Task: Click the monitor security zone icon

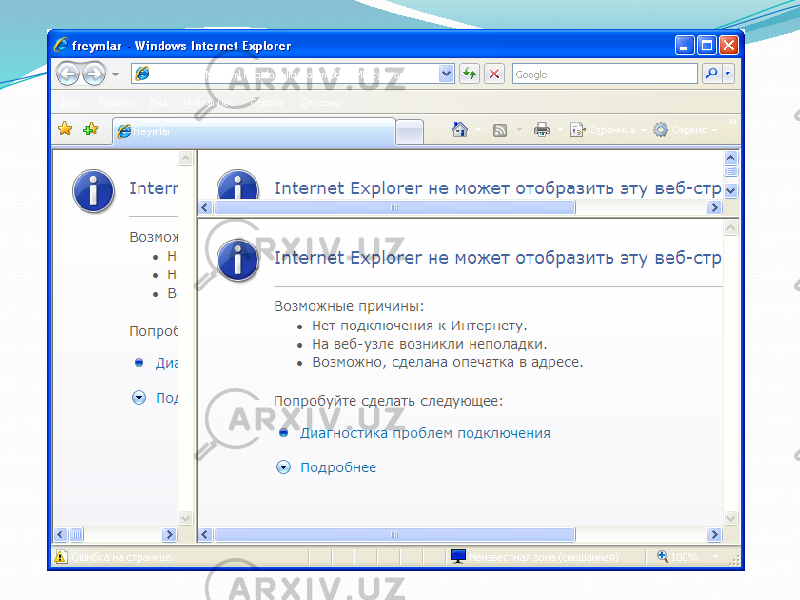Action: 458,556
